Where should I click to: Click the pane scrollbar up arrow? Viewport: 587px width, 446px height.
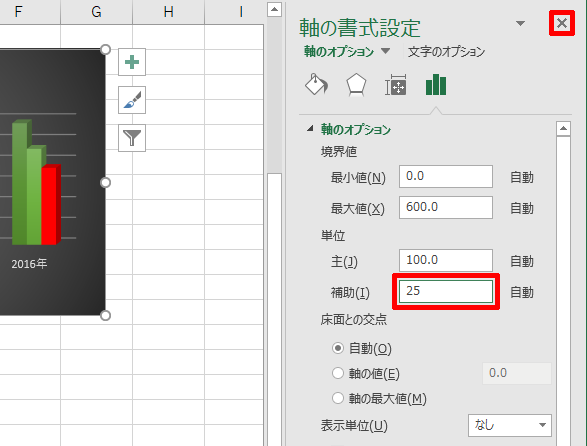[563, 129]
